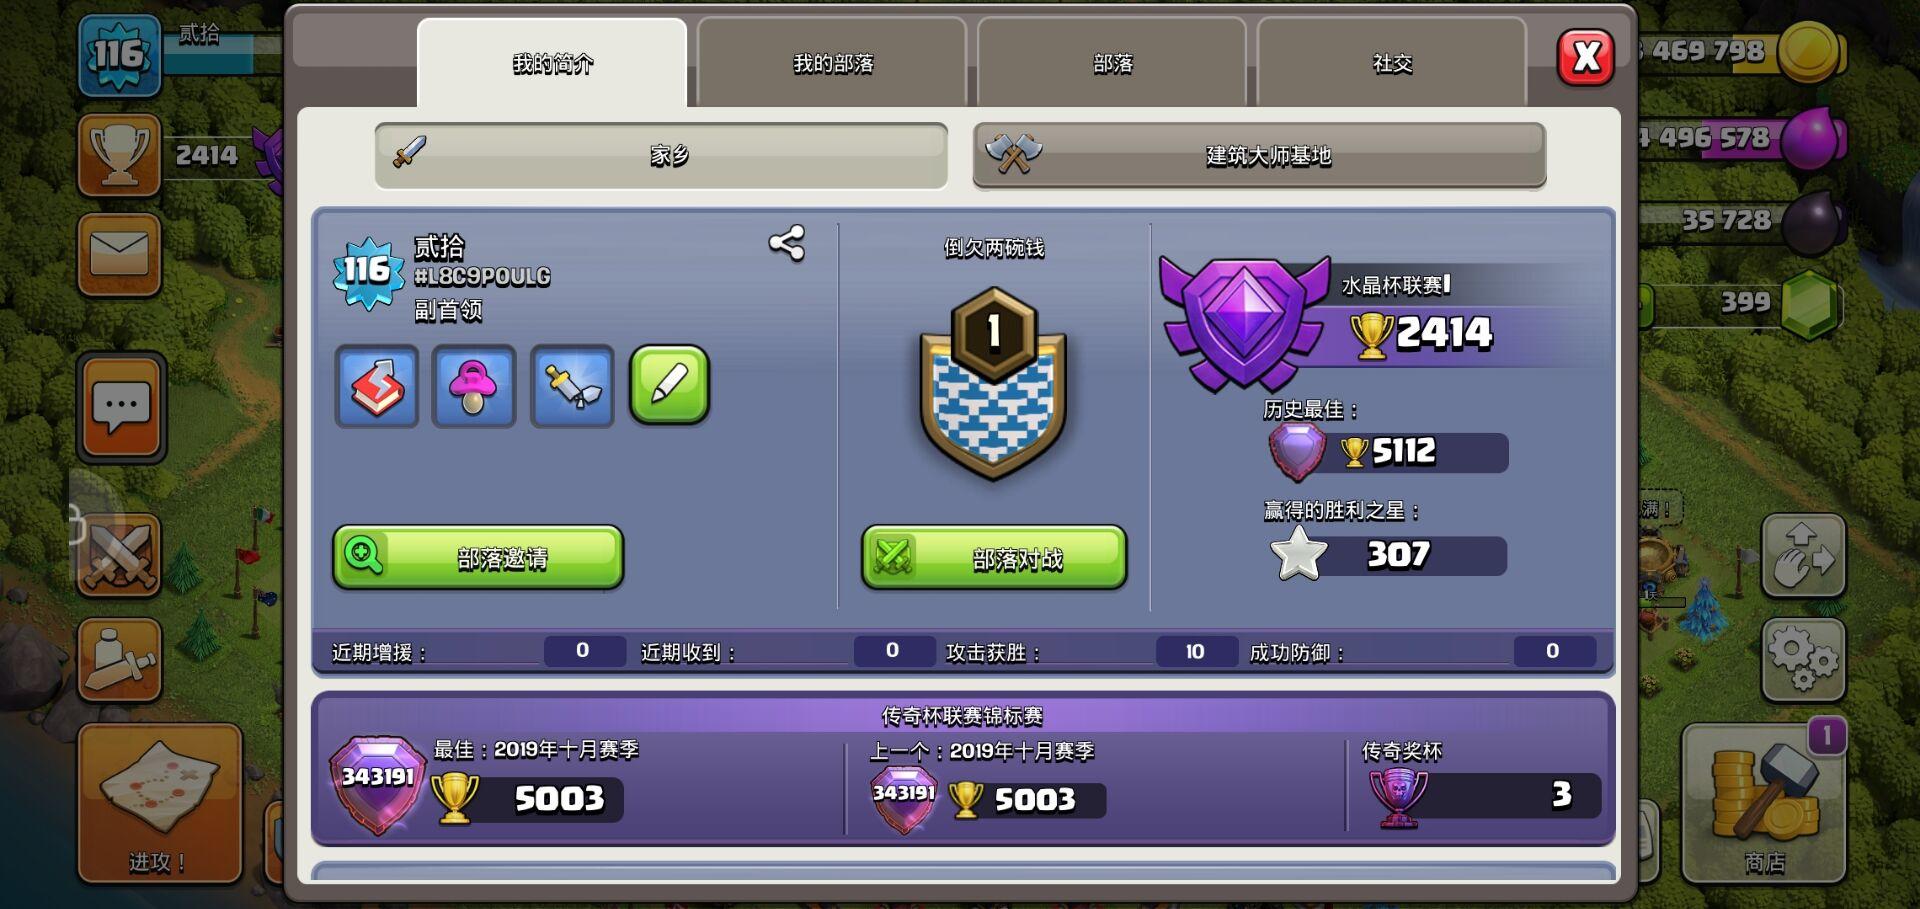The width and height of the screenshot is (1920, 909).
Task: Open the mail envelope icon
Action: tap(119, 254)
